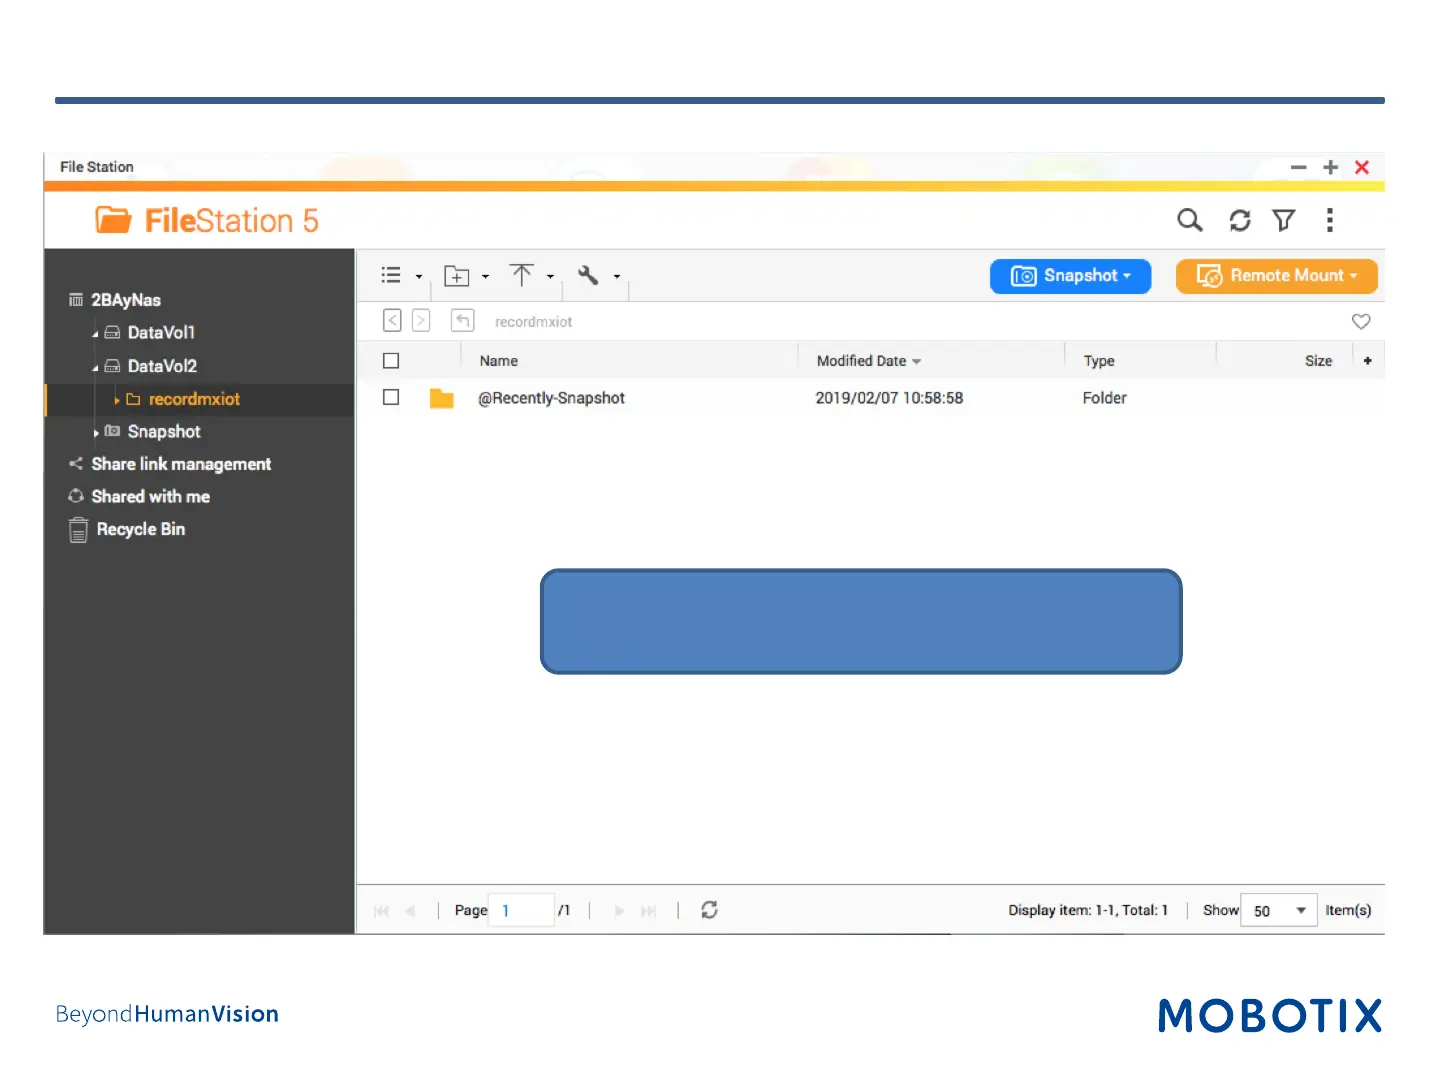Open the Show 50 items dropdown
1440x1080 pixels.
coord(1279,910)
